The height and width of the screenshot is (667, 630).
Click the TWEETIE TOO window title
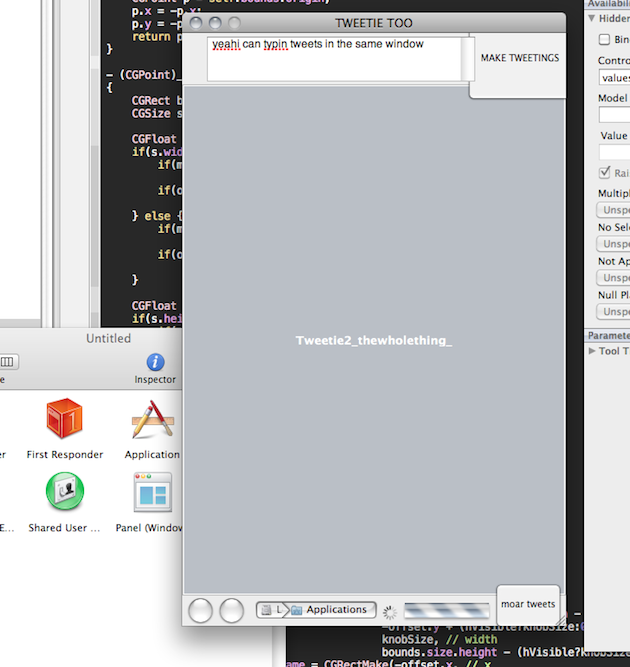(373, 23)
